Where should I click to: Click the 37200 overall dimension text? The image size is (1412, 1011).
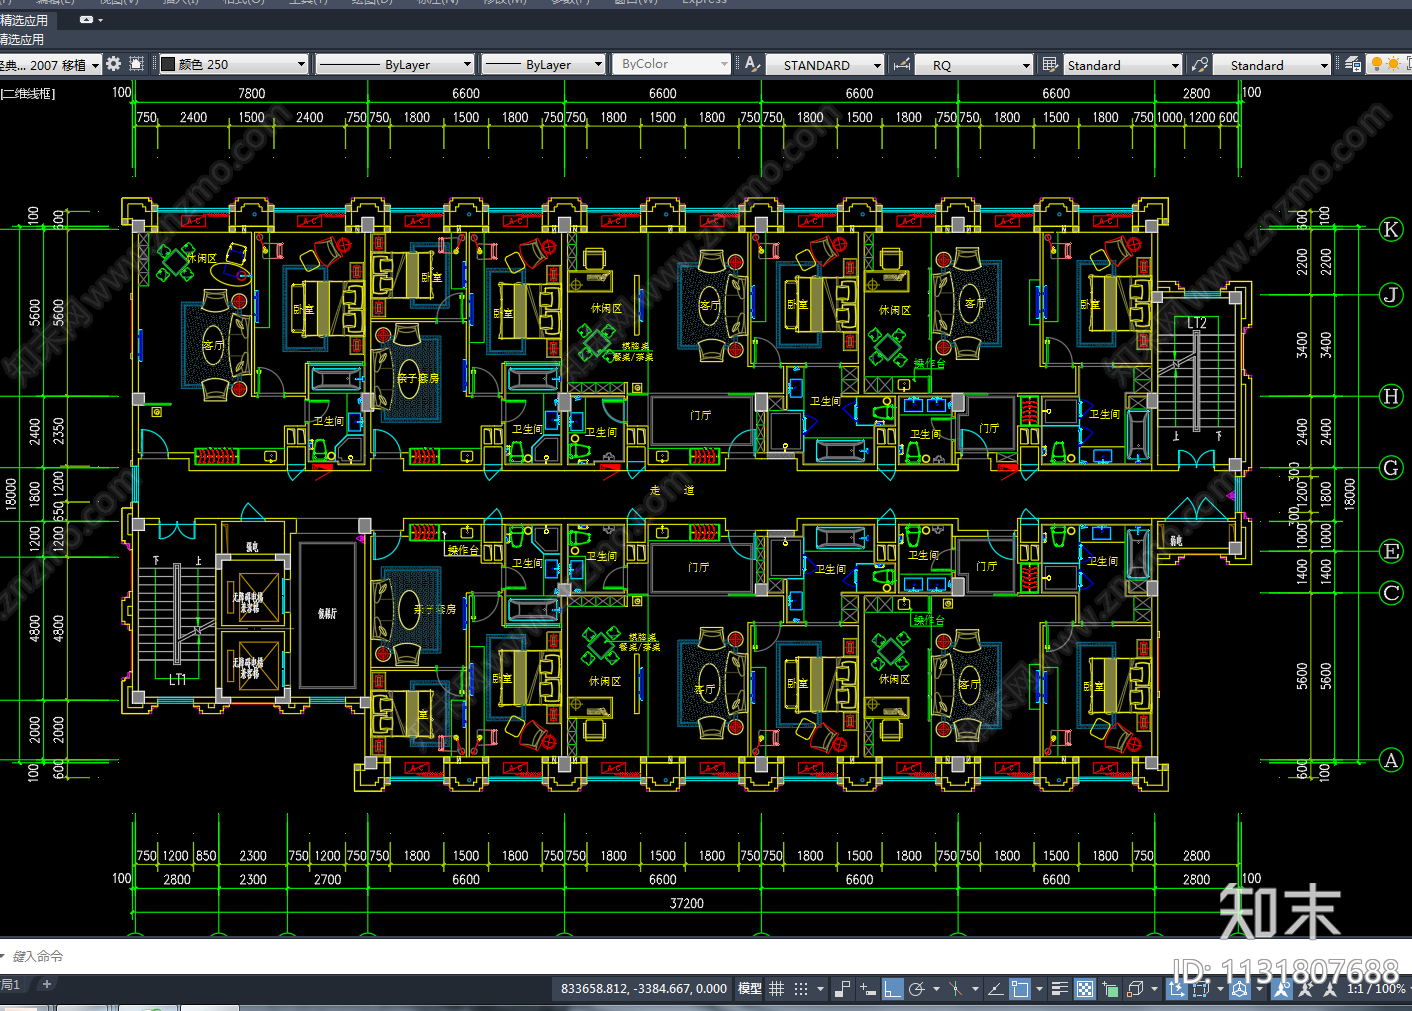tap(686, 903)
